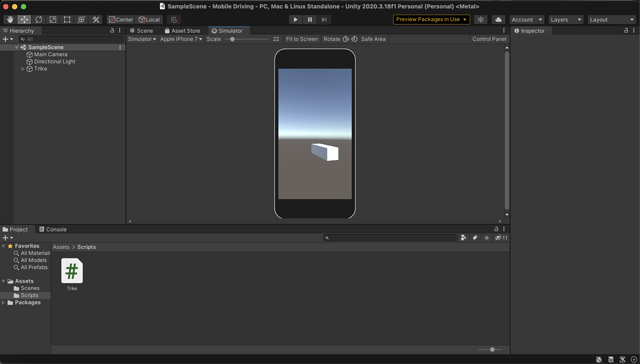Expand the Trike object in Hierarchy
Image resolution: width=640 pixels, height=364 pixels.
pyautogui.click(x=23, y=69)
